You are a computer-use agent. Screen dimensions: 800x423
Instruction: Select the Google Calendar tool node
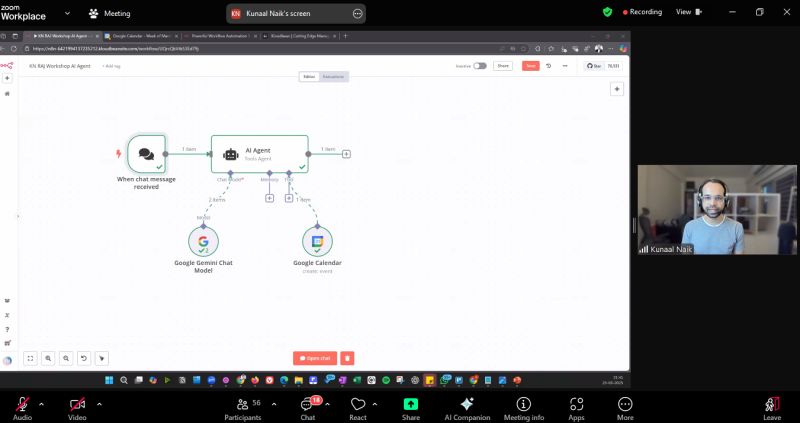(317, 241)
